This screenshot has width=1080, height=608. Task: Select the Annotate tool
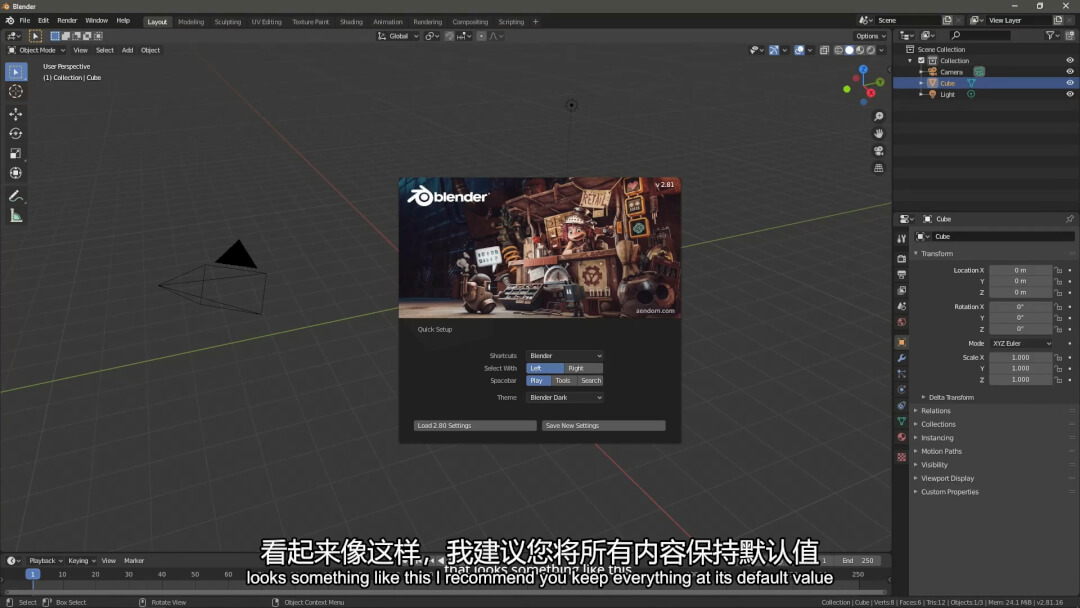point(16,196)
